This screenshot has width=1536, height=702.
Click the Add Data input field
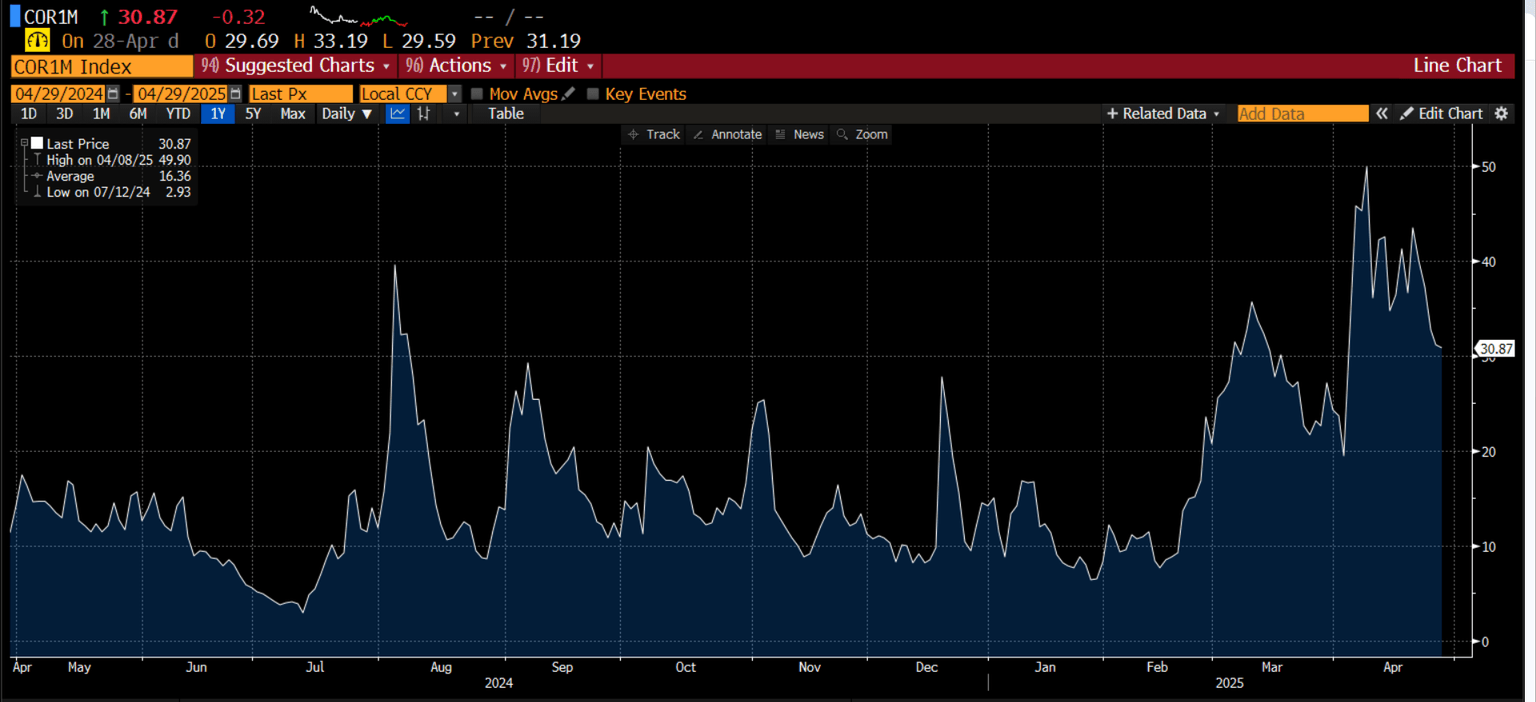tap(1302, 114)
